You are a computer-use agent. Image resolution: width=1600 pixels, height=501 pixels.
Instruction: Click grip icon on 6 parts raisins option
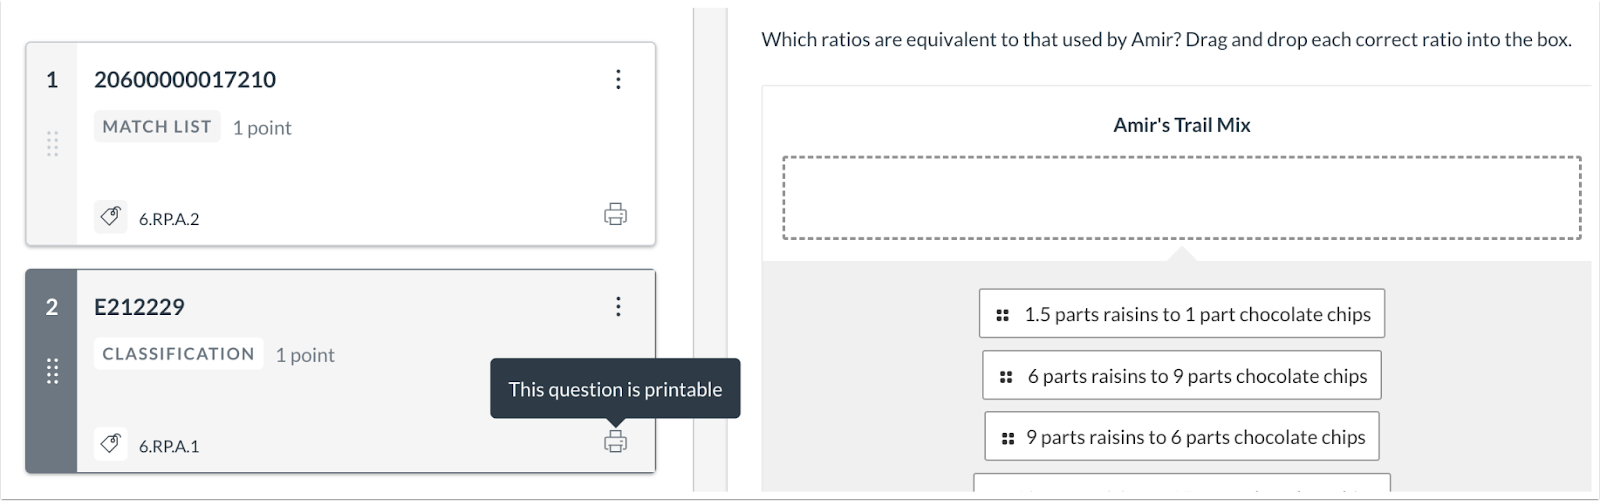tap(1006, 377)
